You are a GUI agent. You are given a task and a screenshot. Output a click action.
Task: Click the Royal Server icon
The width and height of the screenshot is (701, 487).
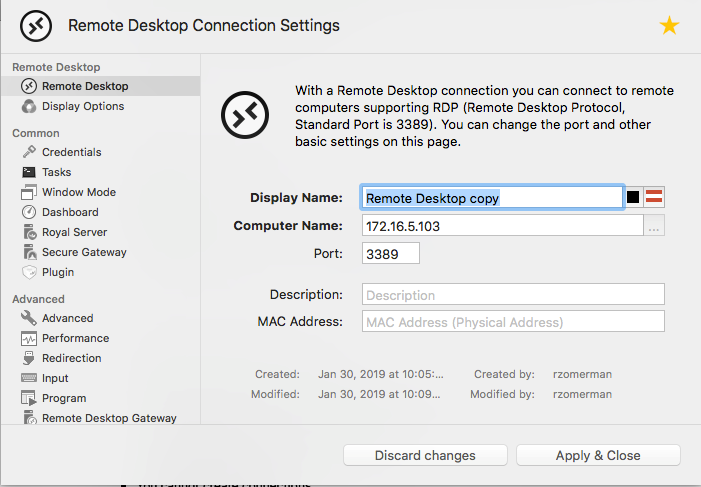[x=30, y=232]
